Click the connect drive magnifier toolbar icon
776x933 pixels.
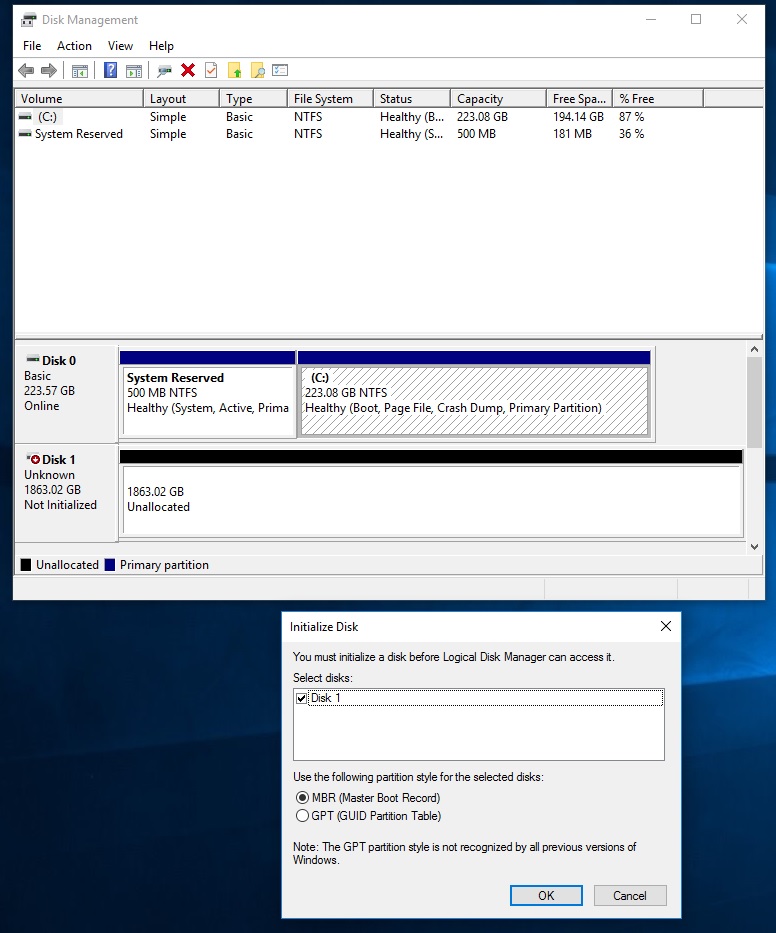pos(164,71)
